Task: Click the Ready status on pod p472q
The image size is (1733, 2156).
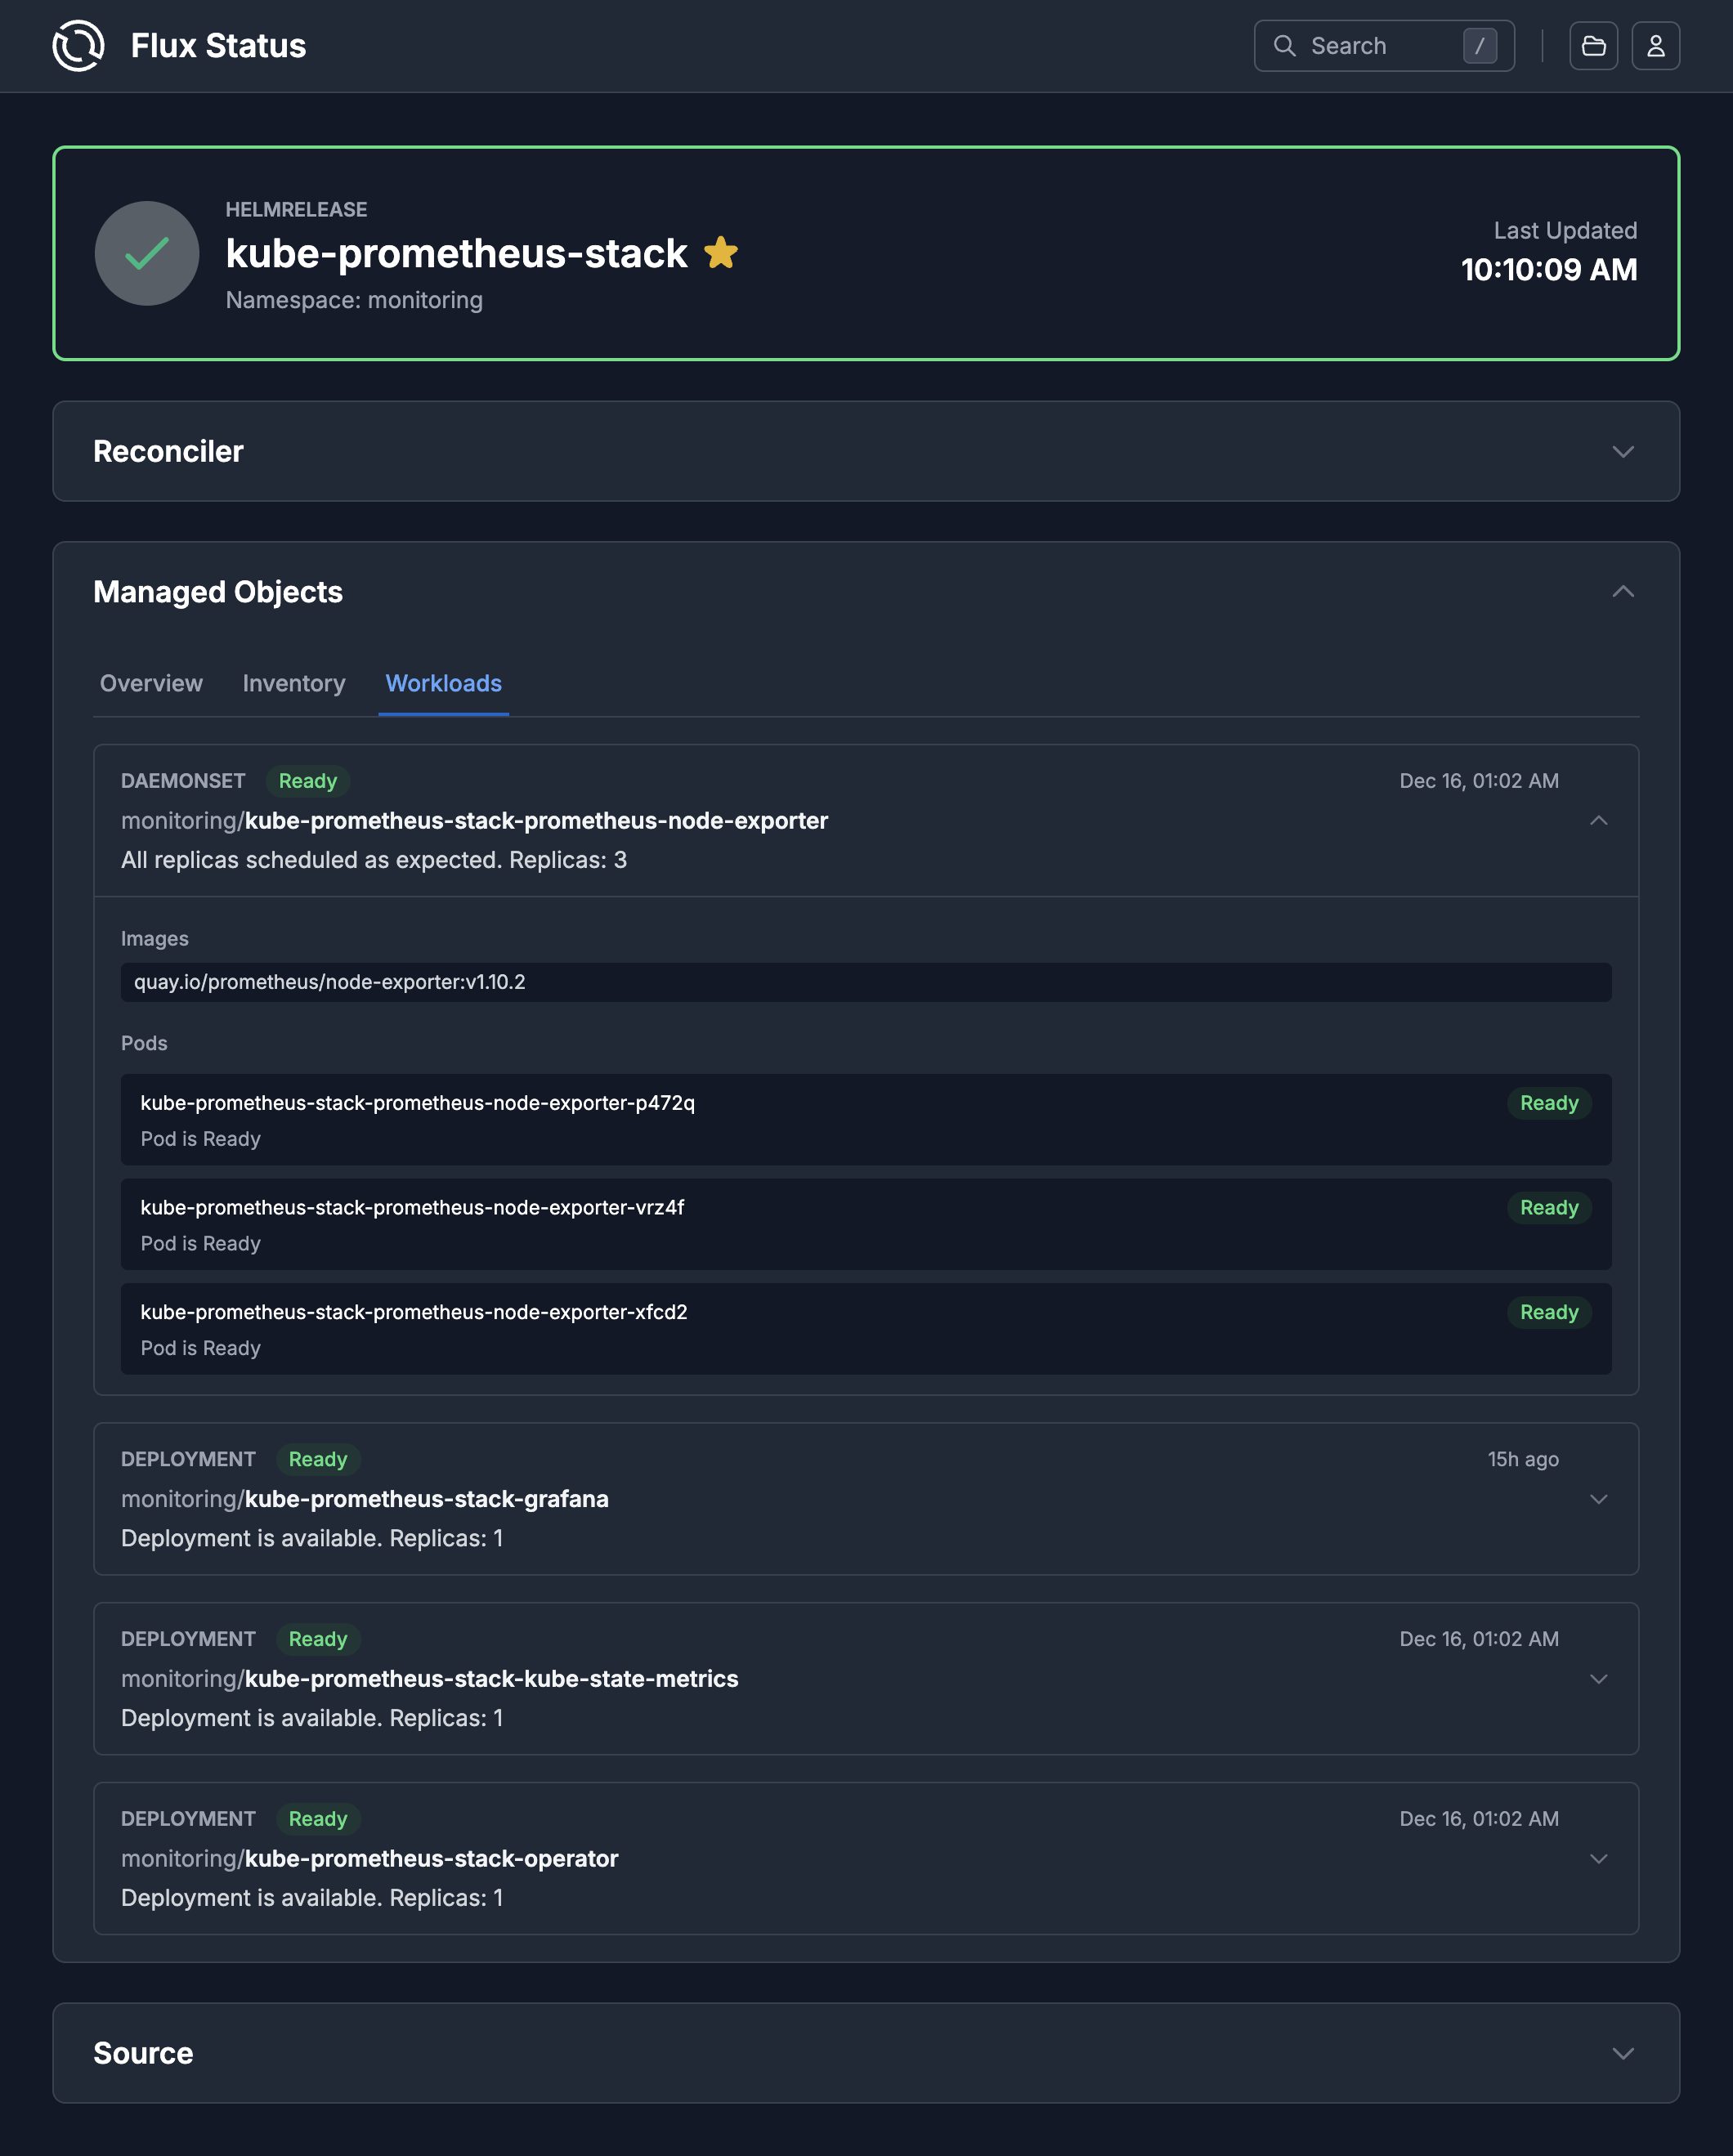Action: coord(1548,1103)
